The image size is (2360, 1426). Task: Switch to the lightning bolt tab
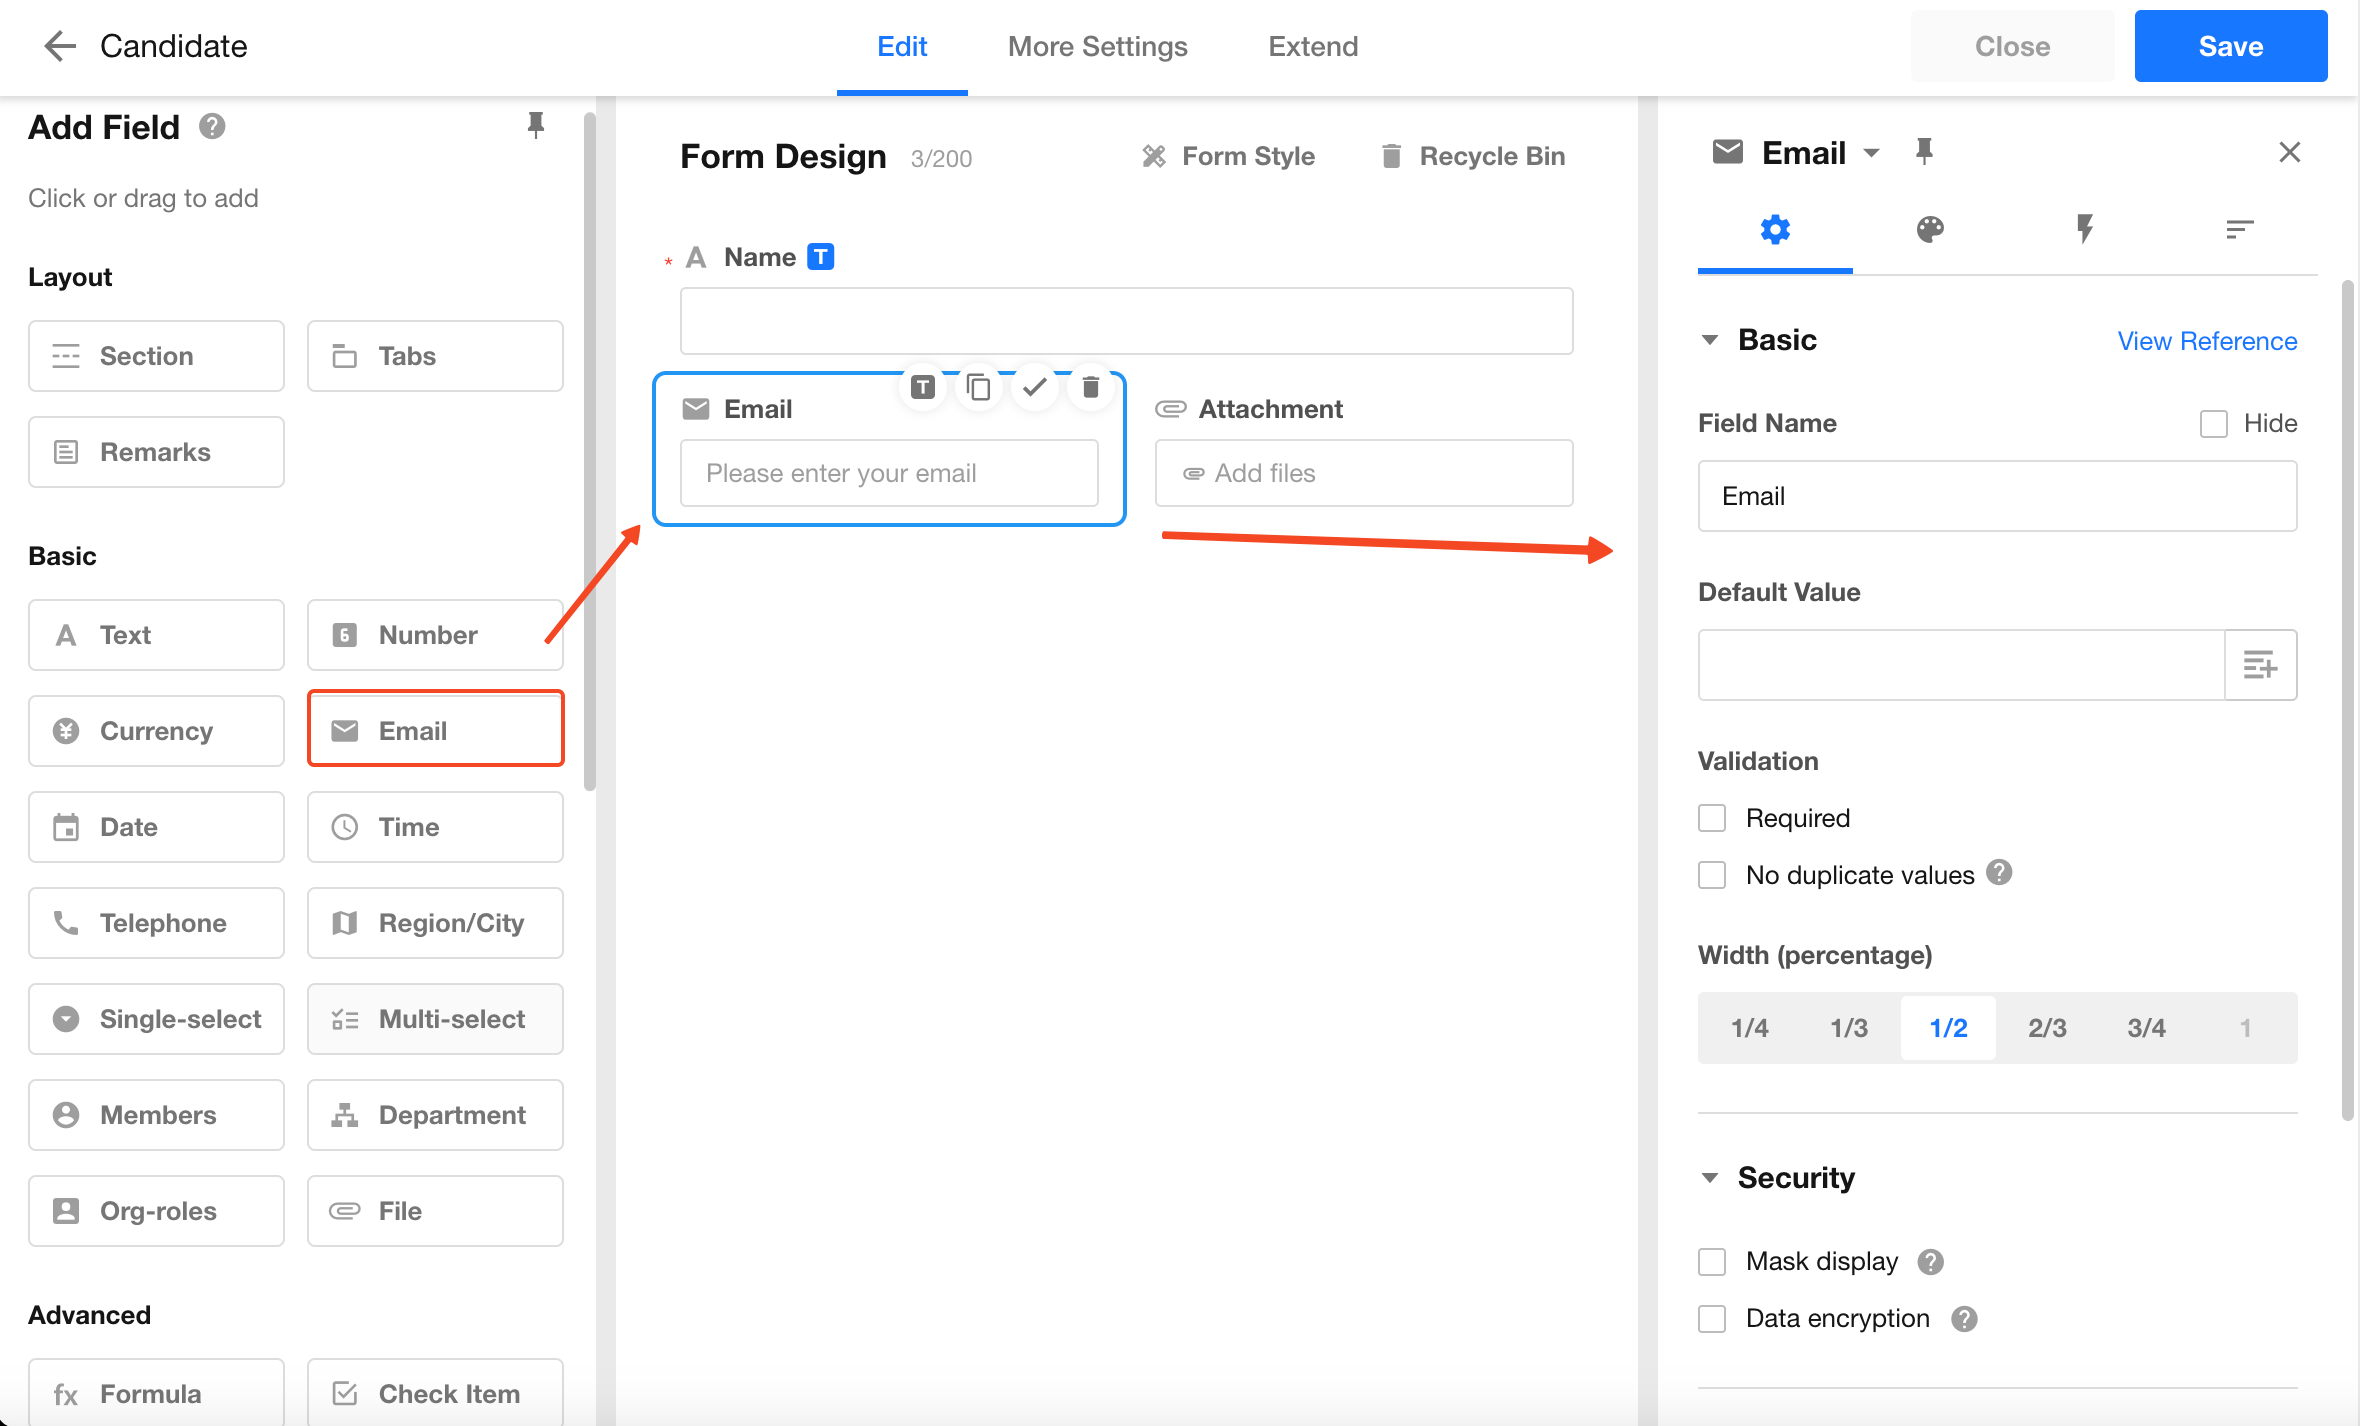2085,230
